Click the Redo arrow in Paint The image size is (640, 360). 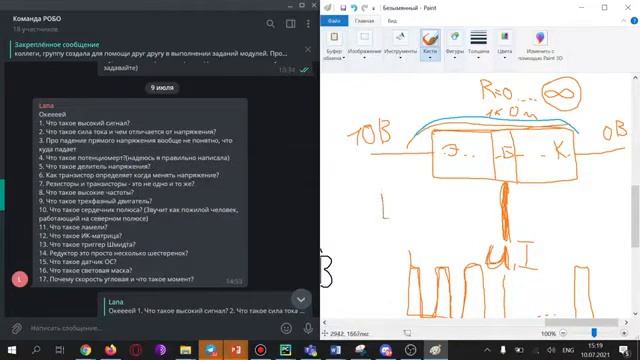point(364,8)
